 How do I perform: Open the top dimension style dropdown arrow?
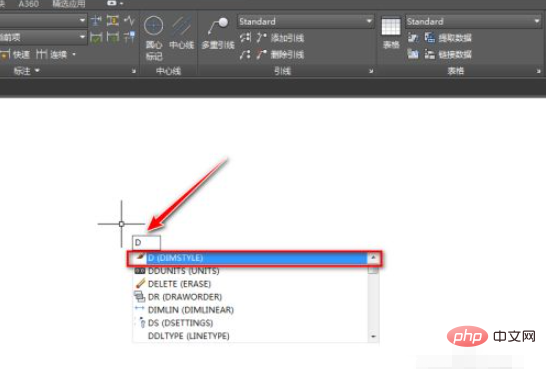82,21
